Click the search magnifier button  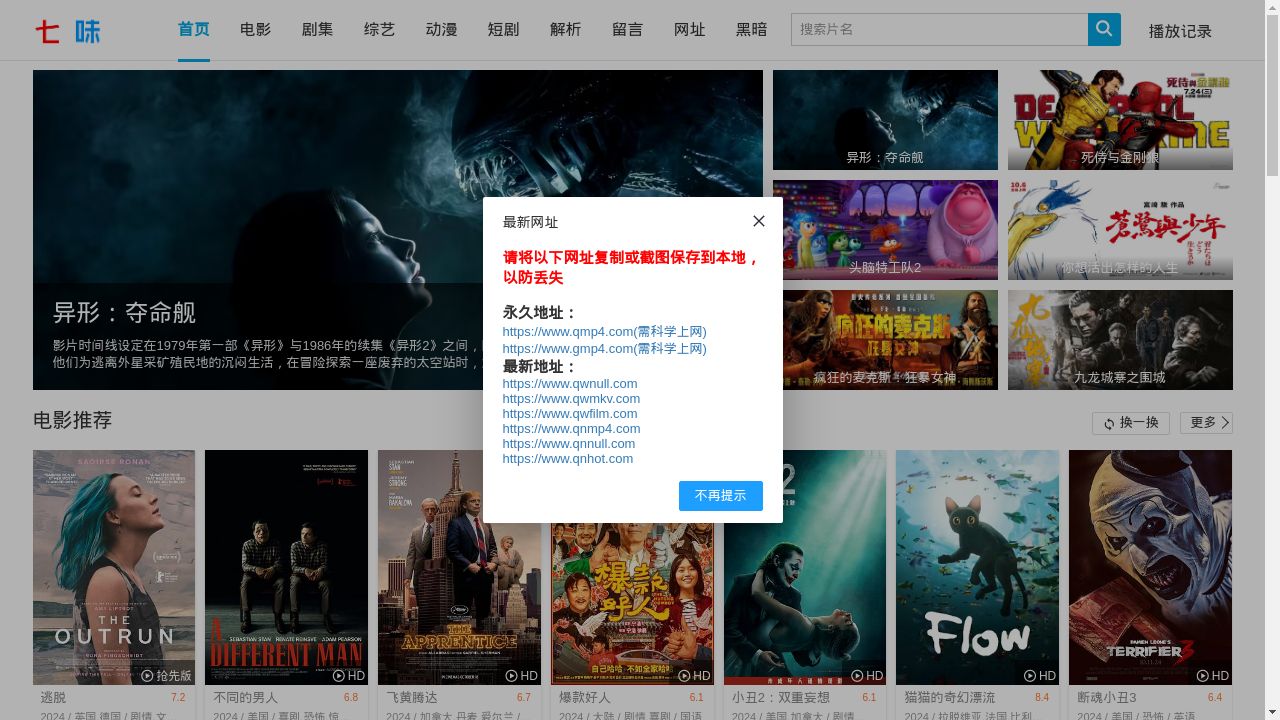click(1104, 29)
